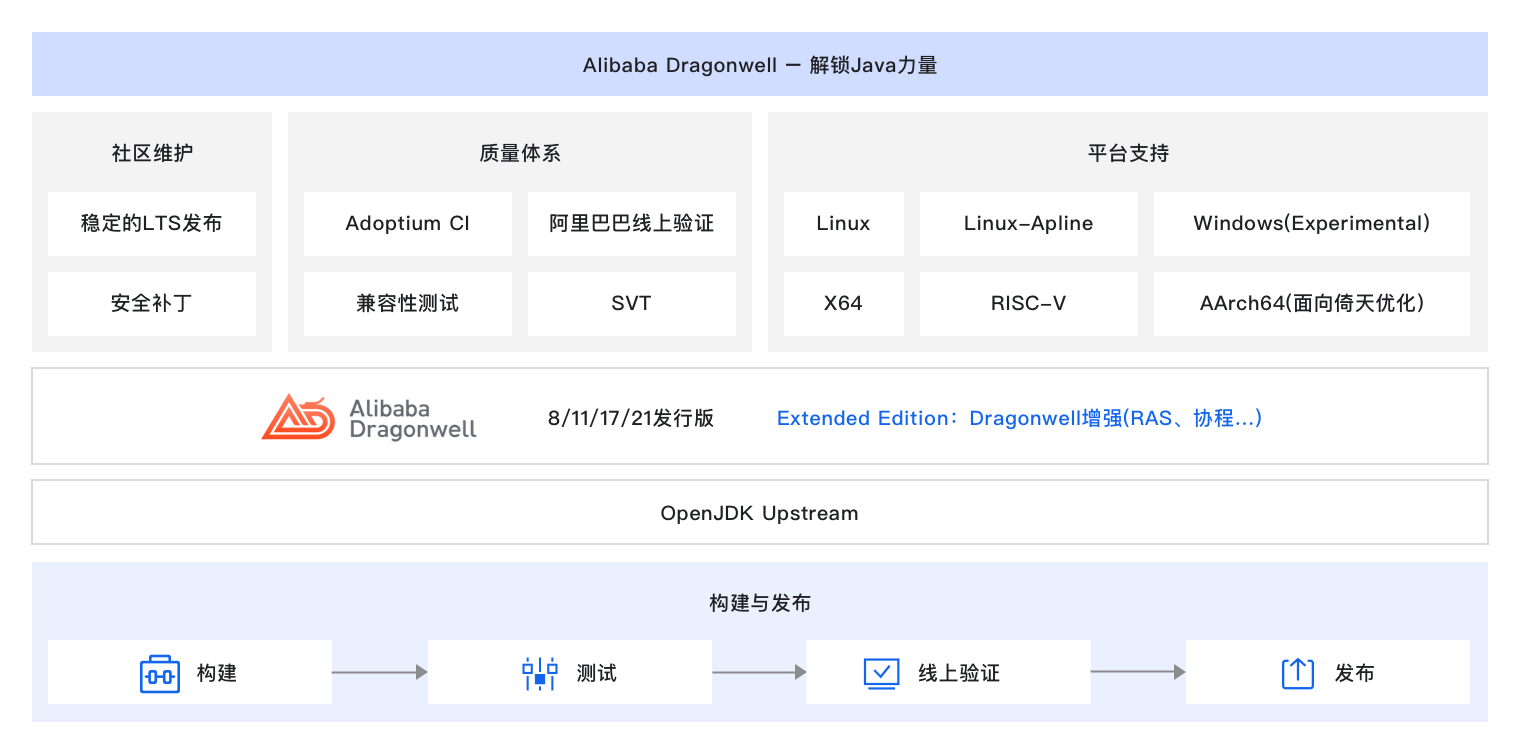1520x752 pixels.
Task: Select the 稳定的LTS发布 box
Action: [x=152, y=224]
